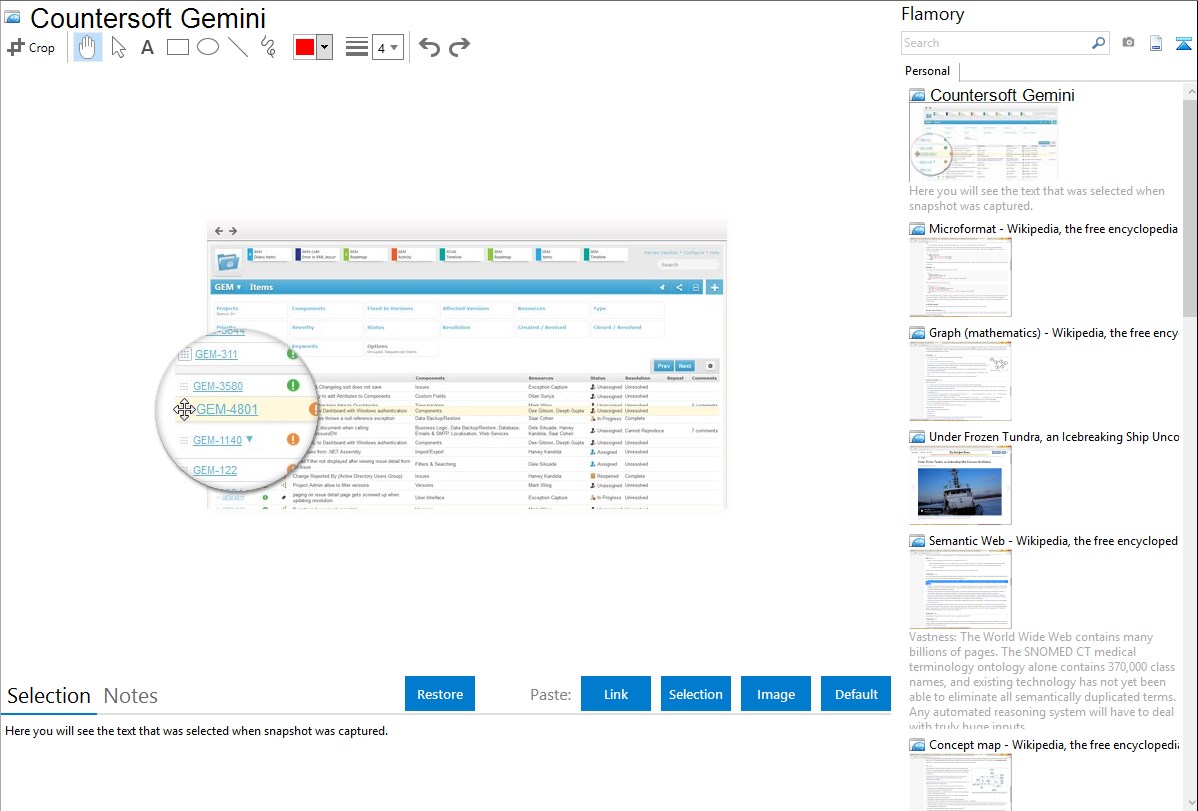
Task: Redo the last annotation
Action: click(459, 47)
